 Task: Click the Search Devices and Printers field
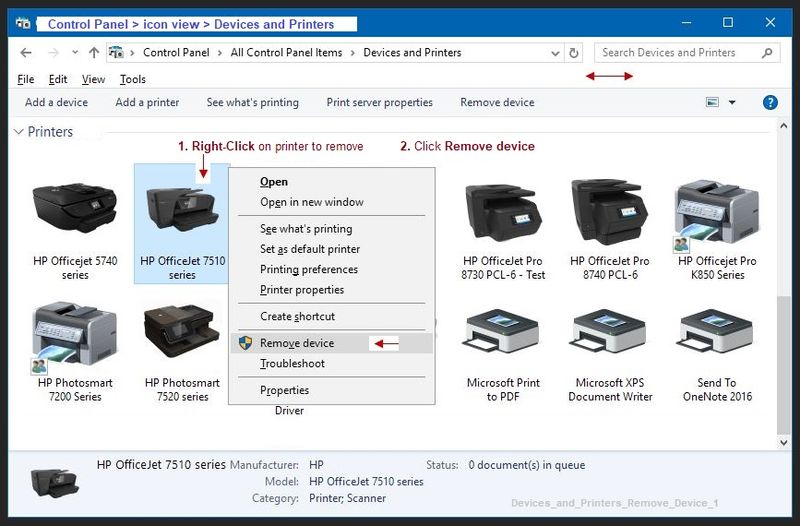point(687,53)
